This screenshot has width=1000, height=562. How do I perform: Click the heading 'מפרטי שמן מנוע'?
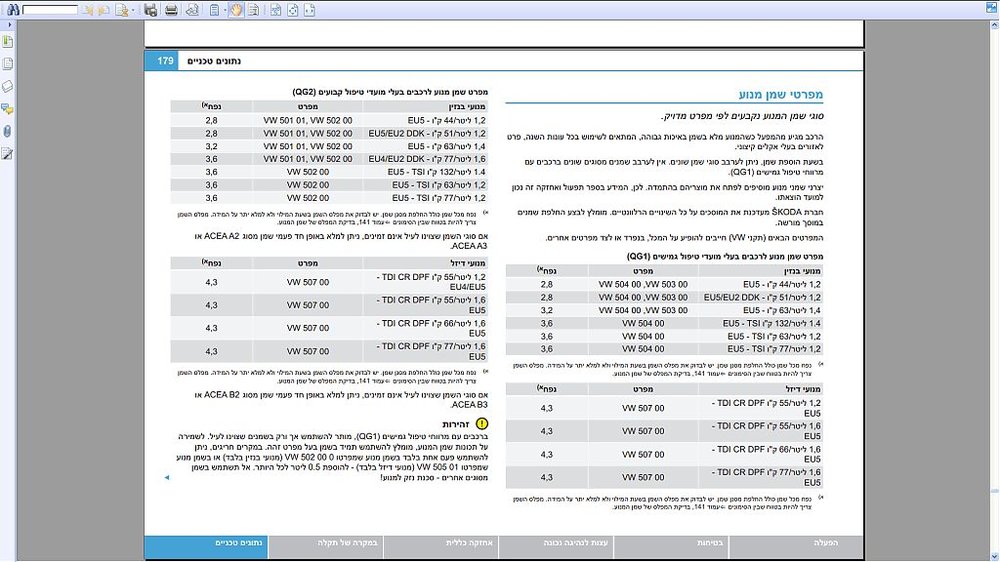click(x=781, y=94)
